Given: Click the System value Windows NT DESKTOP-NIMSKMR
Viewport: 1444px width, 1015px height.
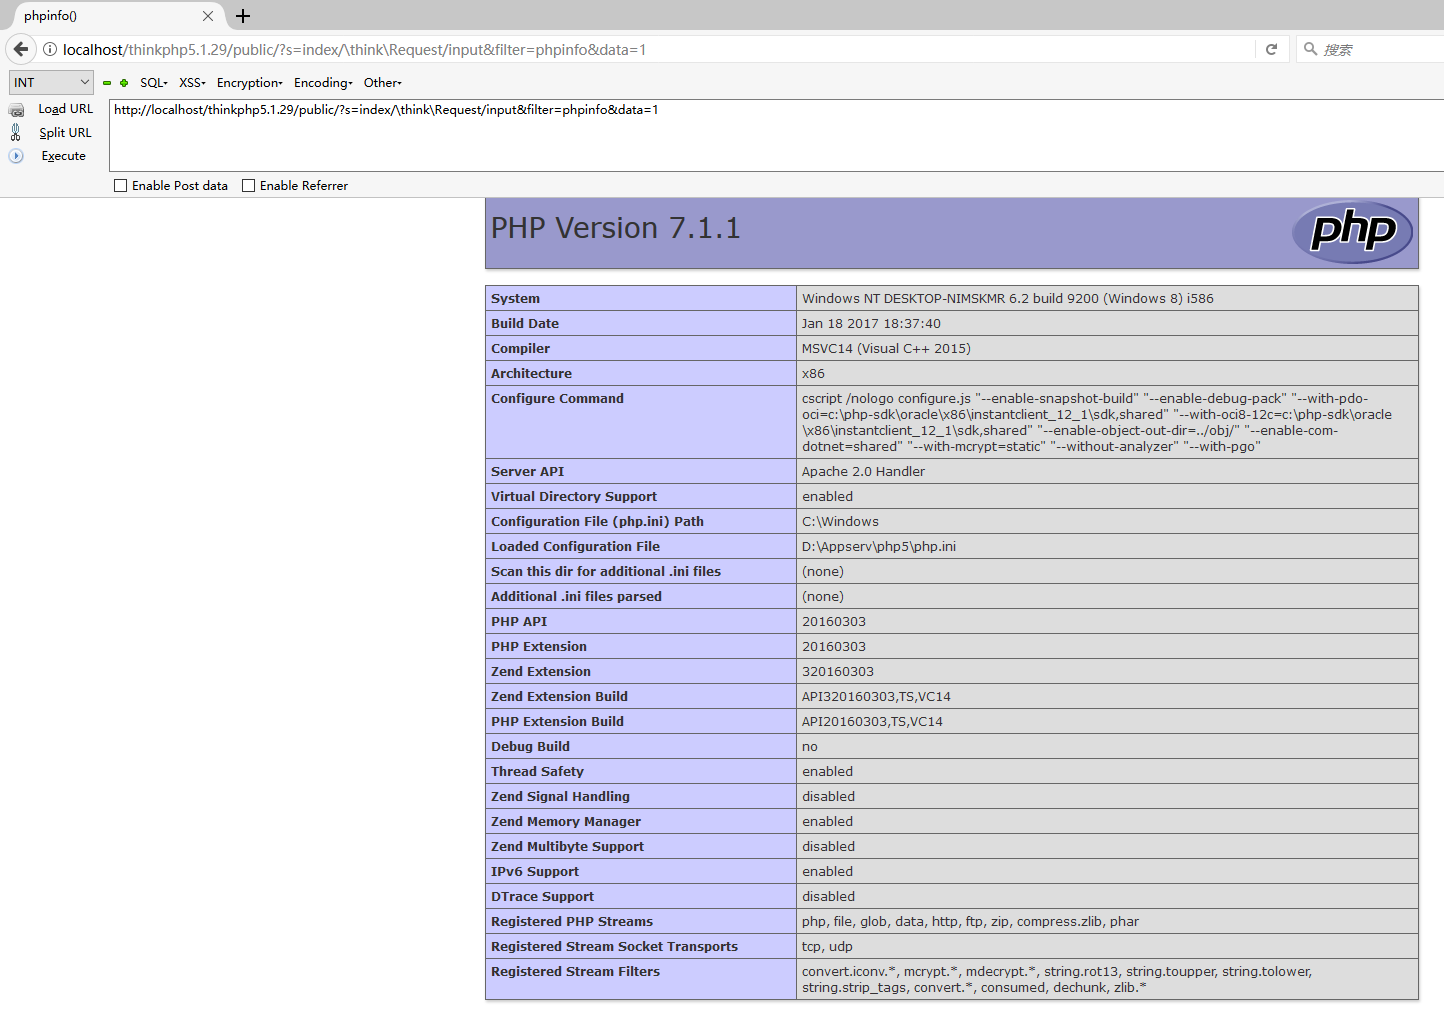Looking at the screenshot, I should point(1008,298).
